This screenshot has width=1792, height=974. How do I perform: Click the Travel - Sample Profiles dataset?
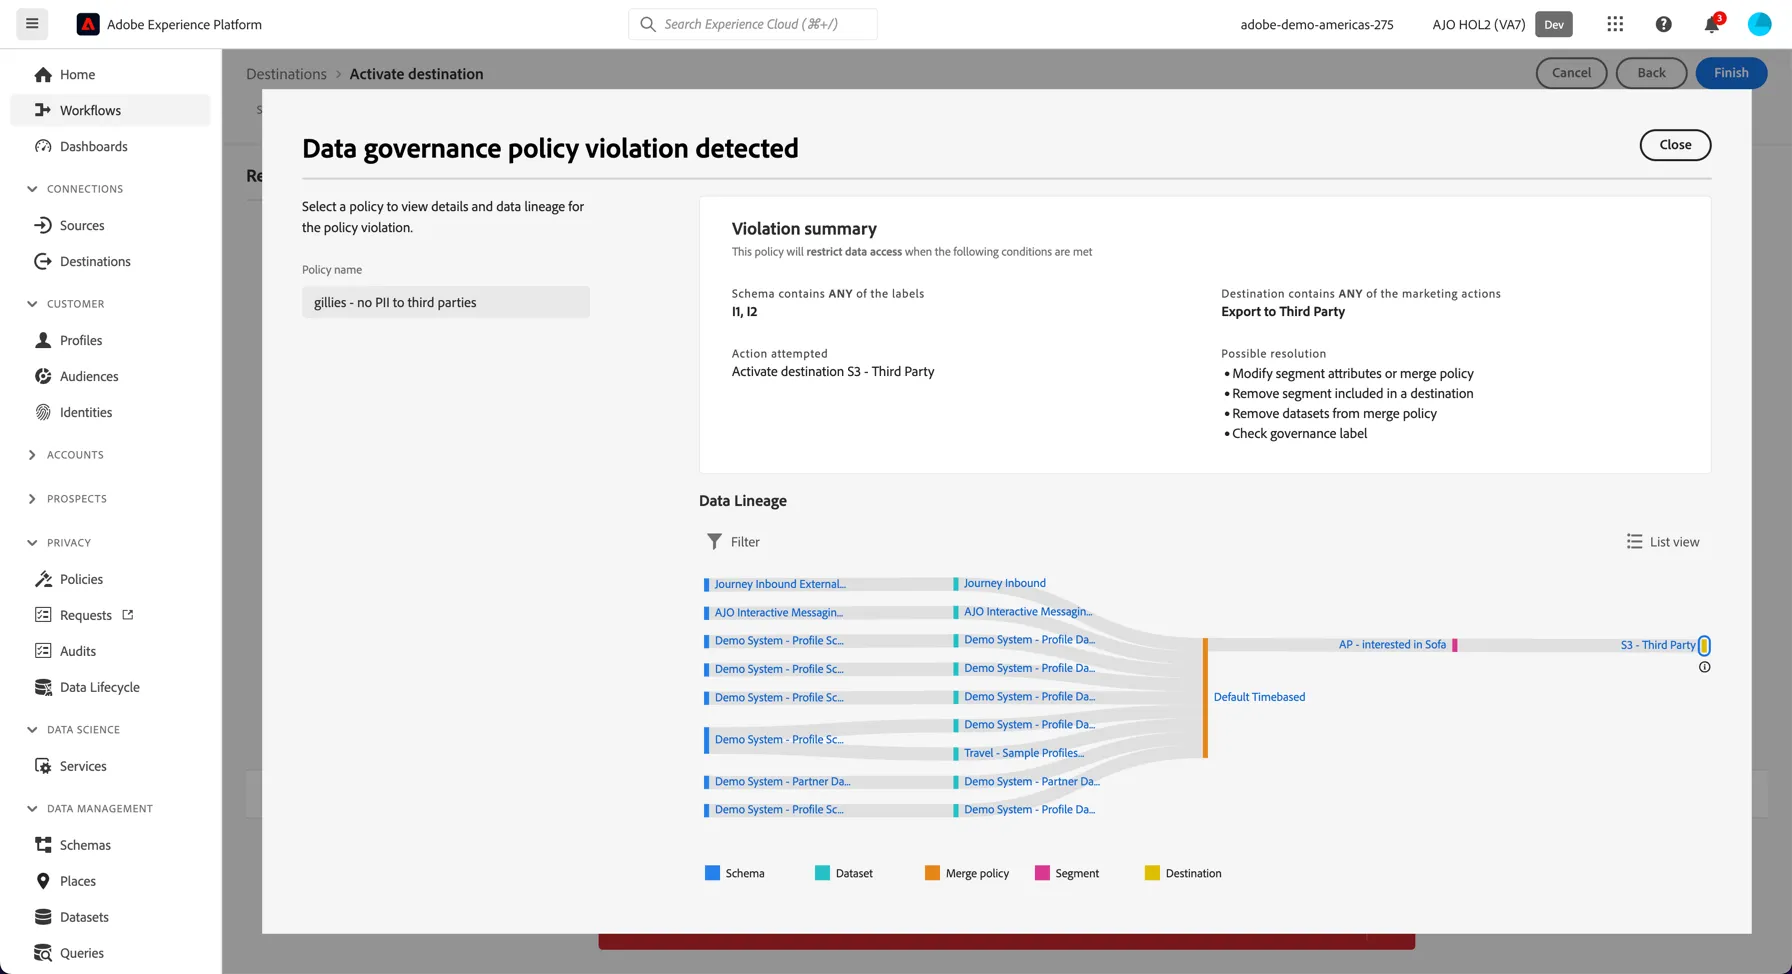tap(1023, 753)
